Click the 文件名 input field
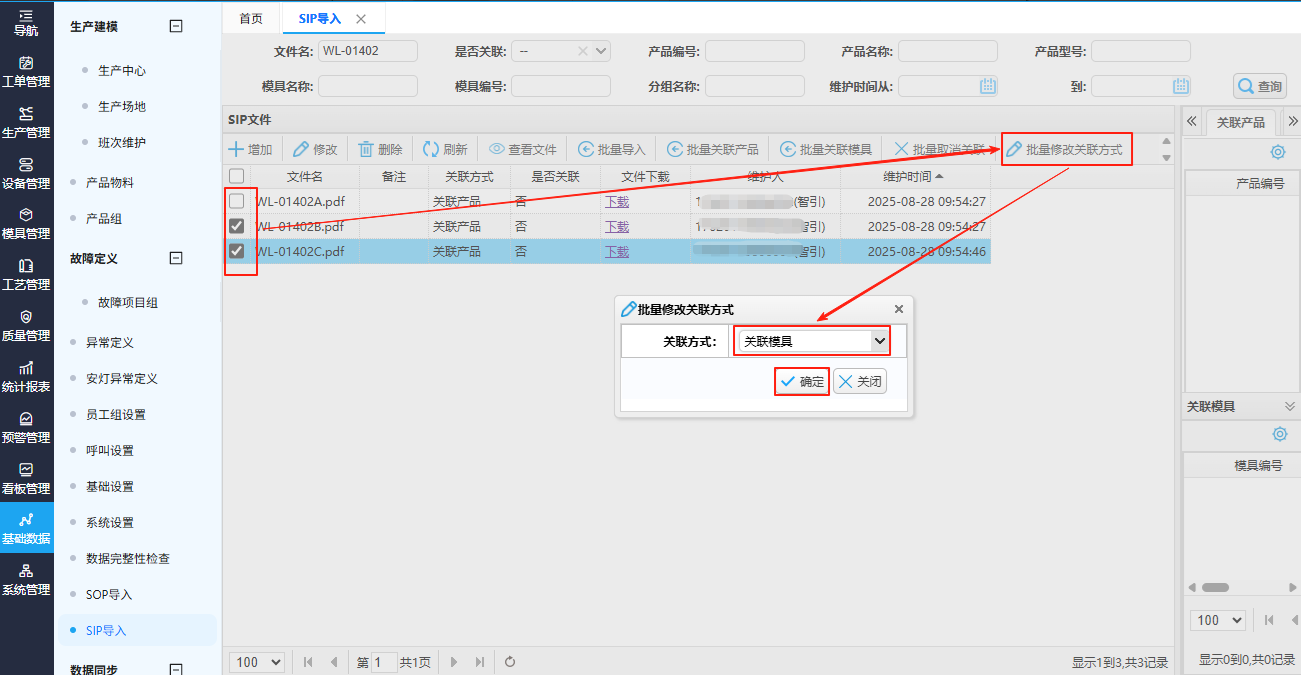 coord(367,51)
